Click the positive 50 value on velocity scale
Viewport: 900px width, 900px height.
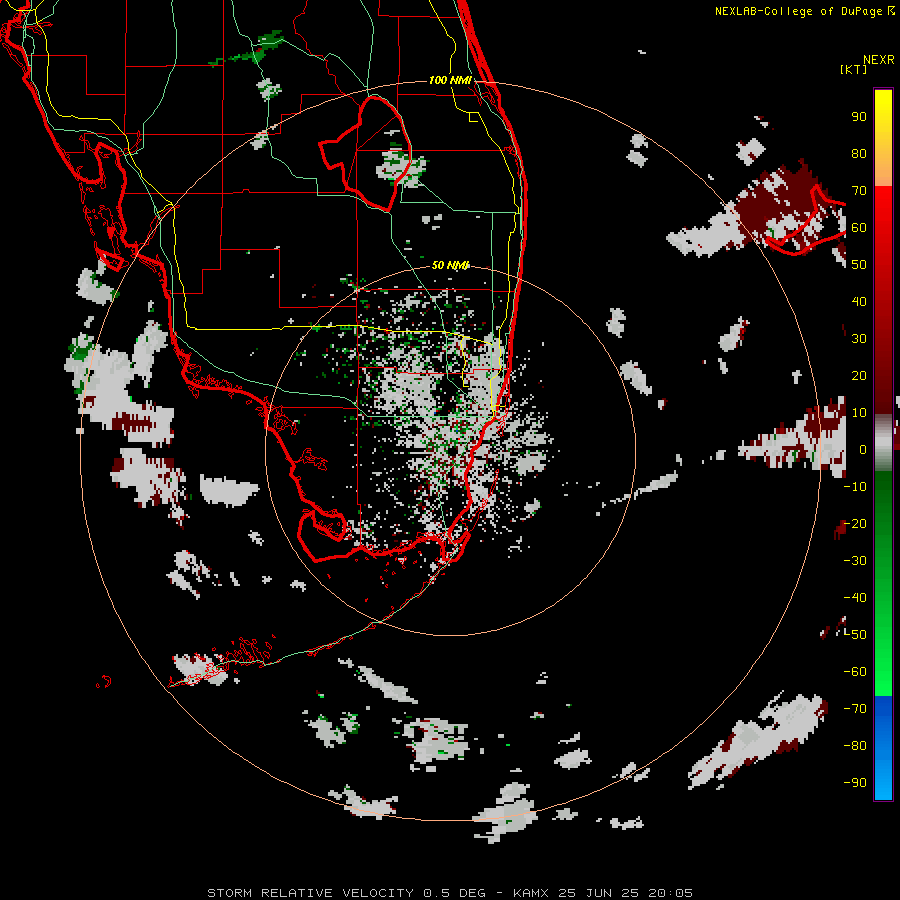tap(859, 265)
